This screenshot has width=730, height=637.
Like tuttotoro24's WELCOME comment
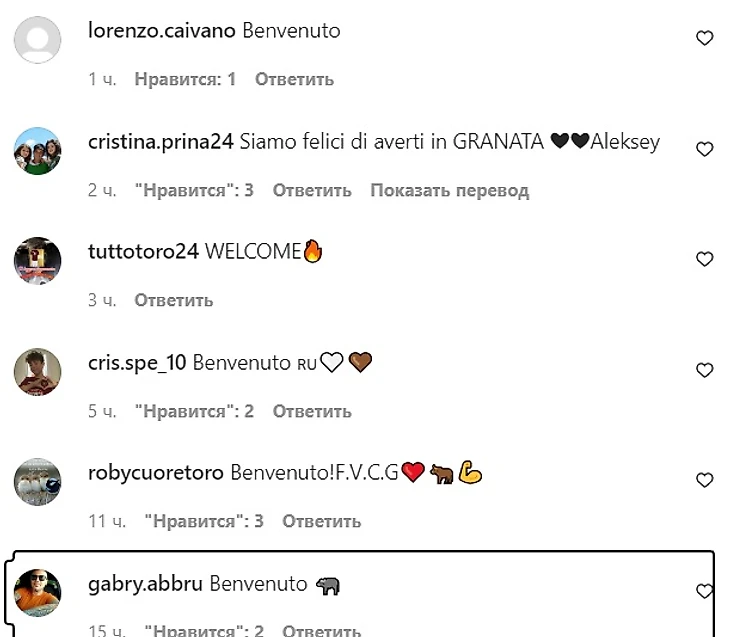click(704, 259)
